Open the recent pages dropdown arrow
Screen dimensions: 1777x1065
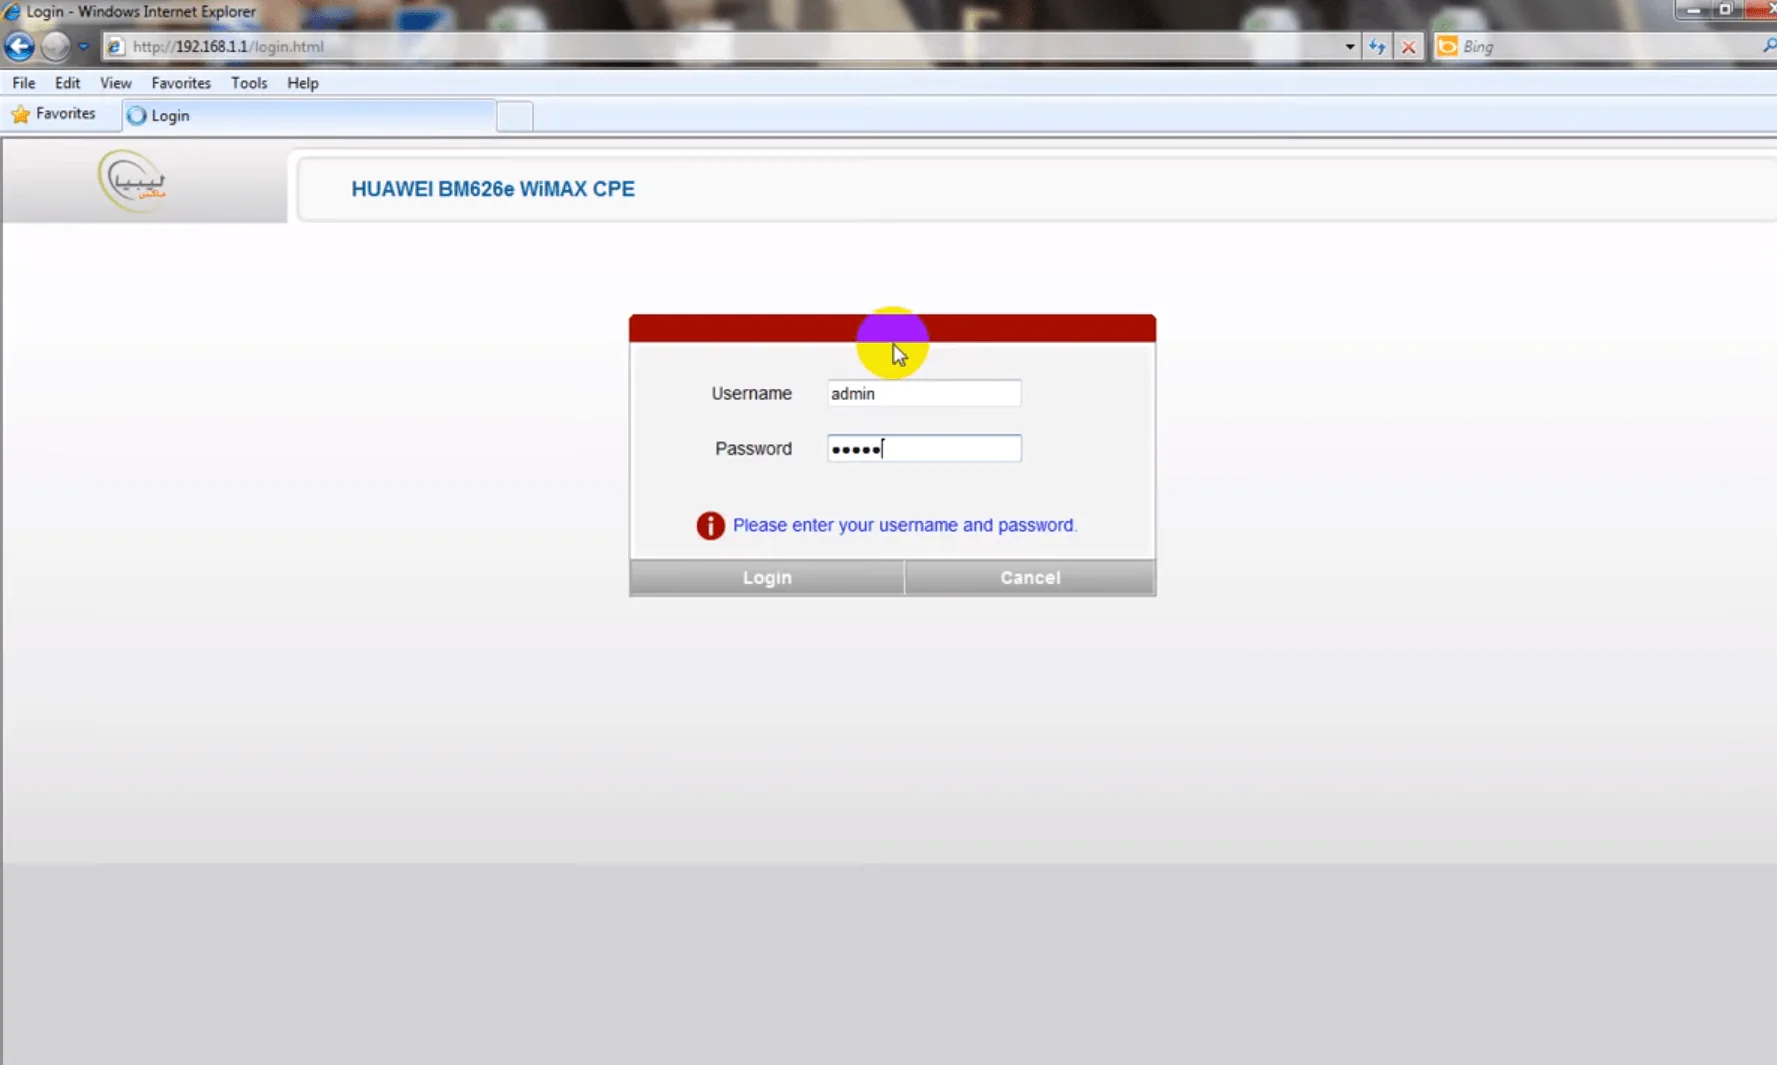pyautogui.click(x=84, y=46)
